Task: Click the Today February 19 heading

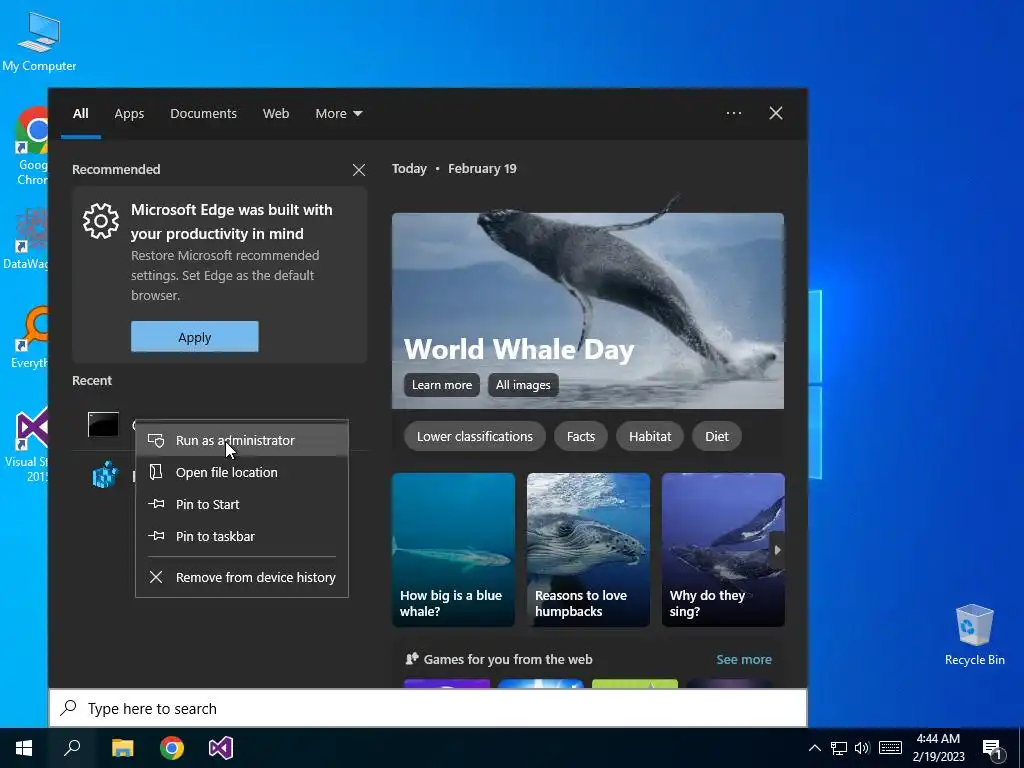Action: pos(454,168)
